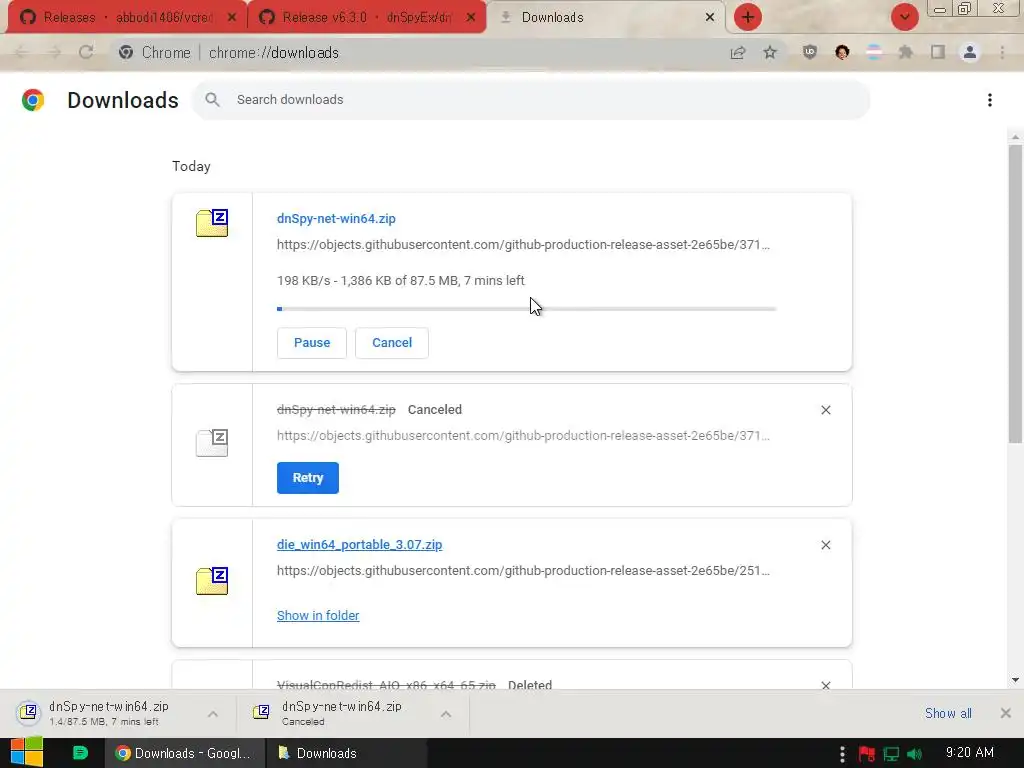1024x768 pixels.
Task: Click the Today date heading
Action: pos(191,167)
